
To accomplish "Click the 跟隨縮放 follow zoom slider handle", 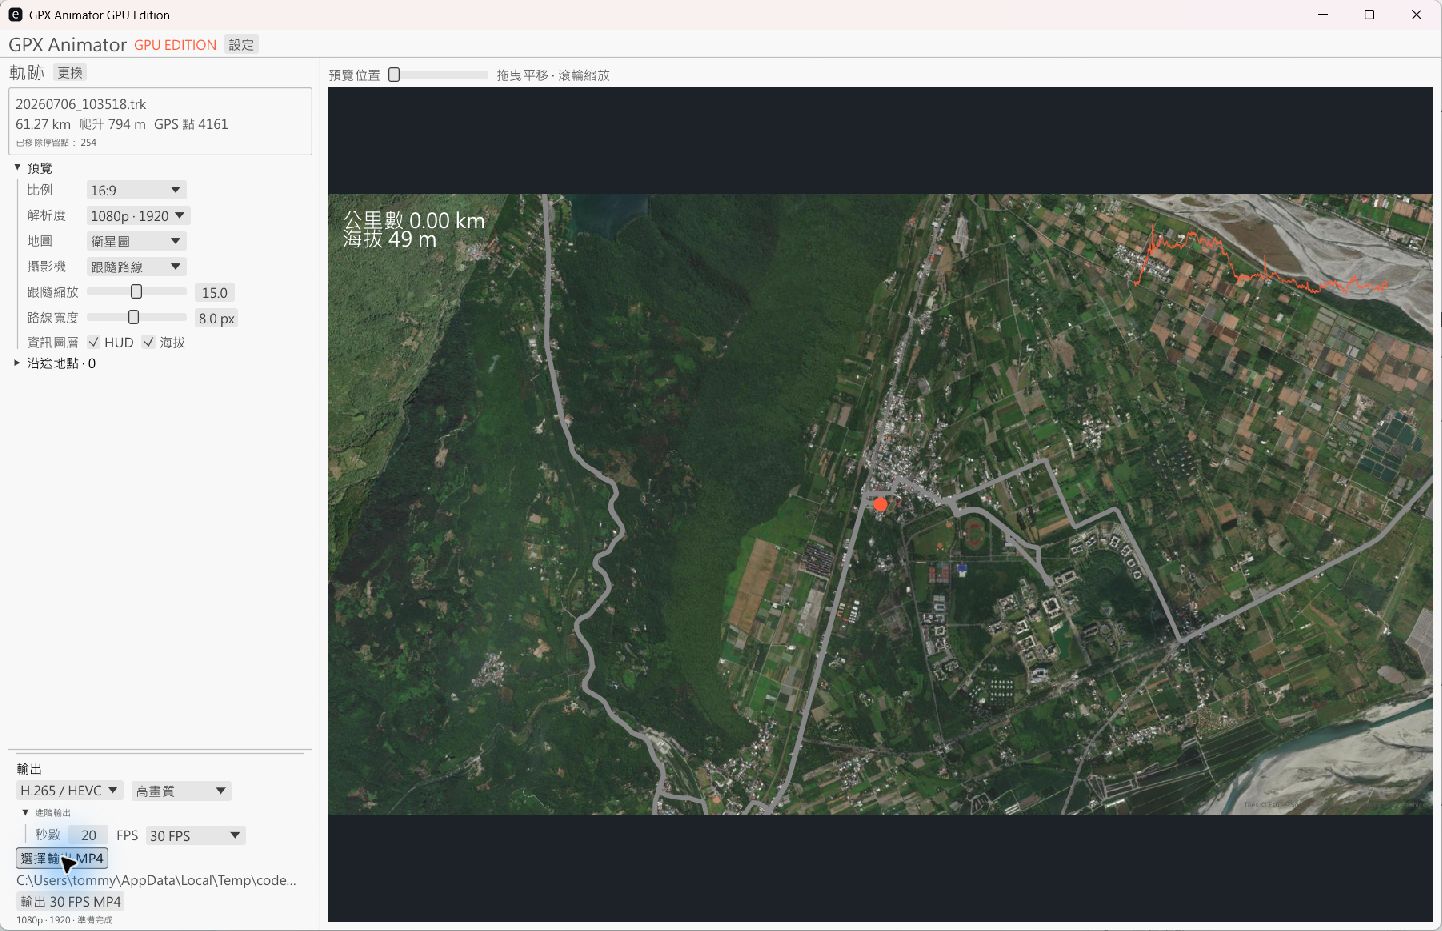I will coord(136,292).
